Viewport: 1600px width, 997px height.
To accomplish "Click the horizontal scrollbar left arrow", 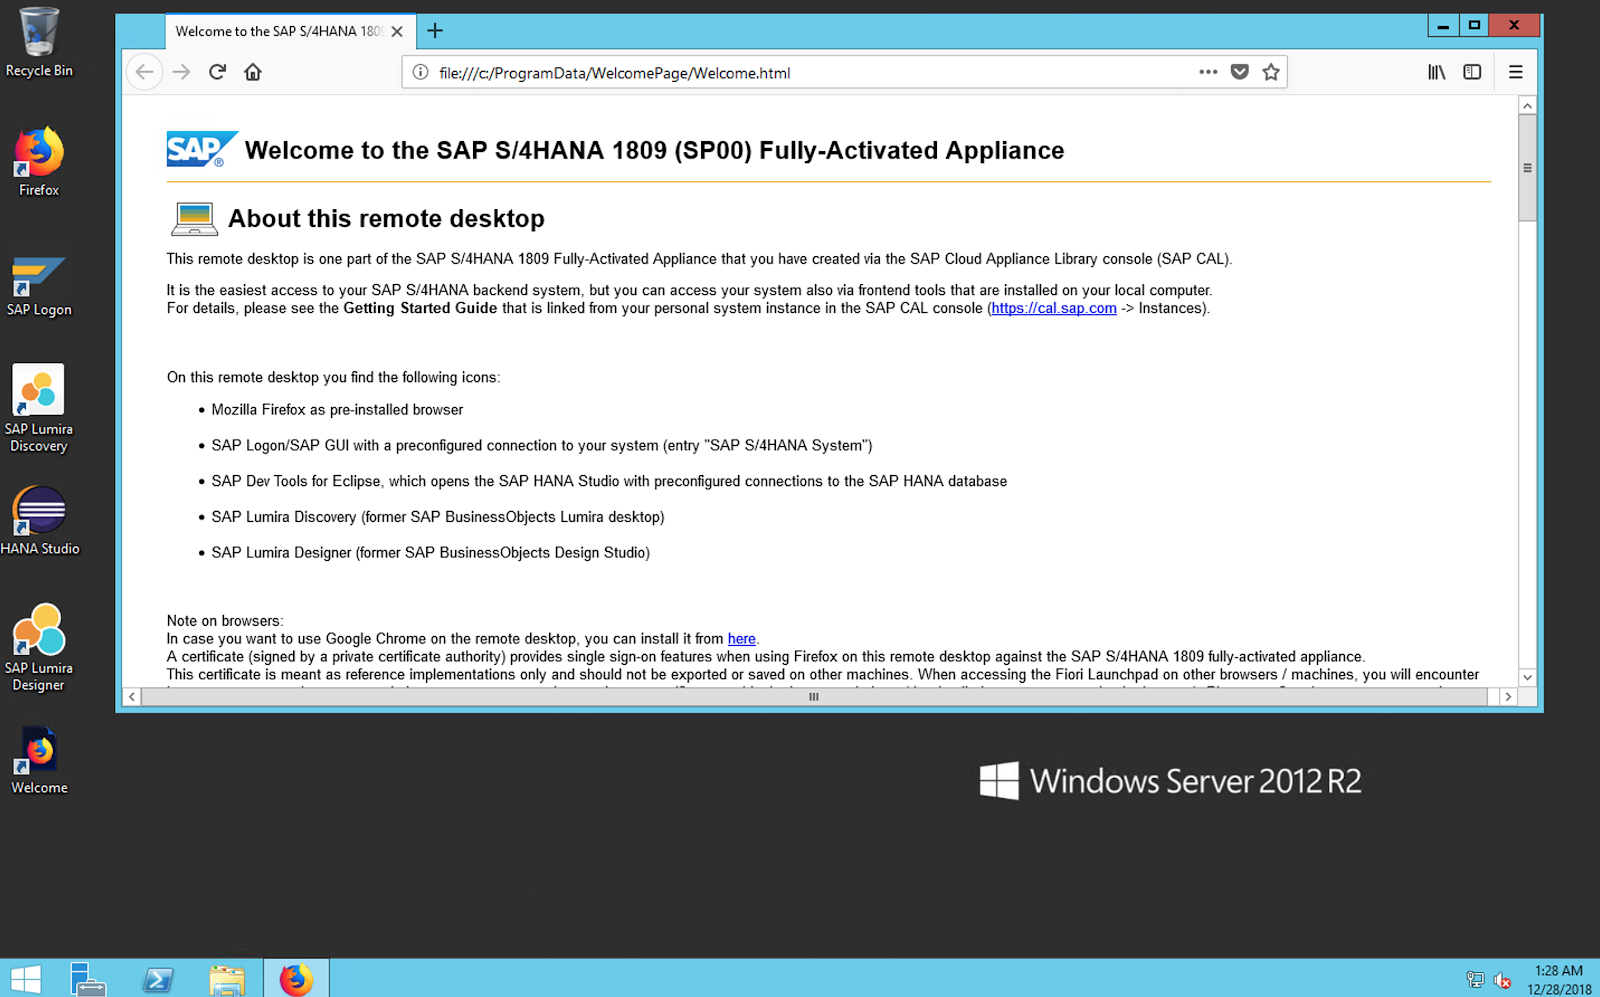I will click(132, 697).
